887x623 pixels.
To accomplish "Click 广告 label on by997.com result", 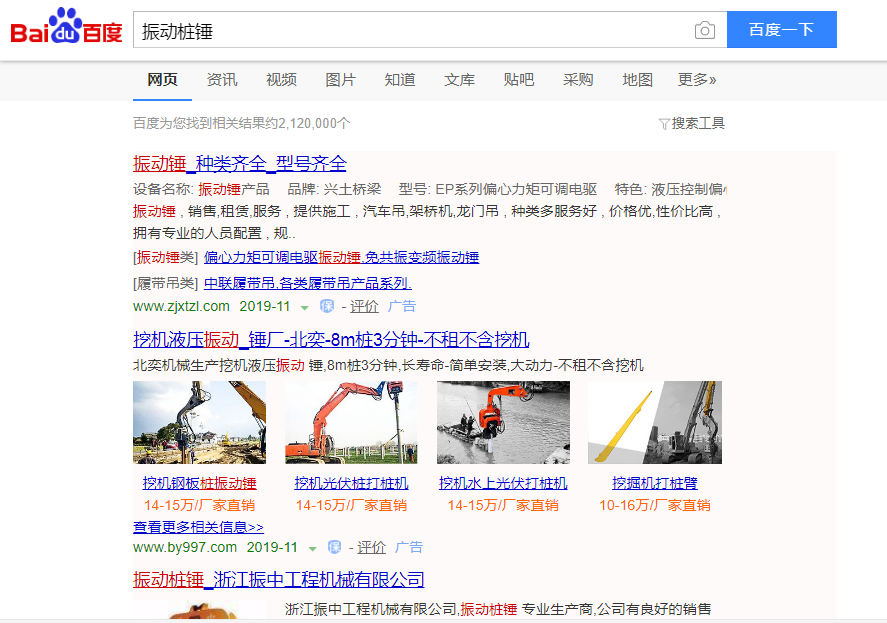I will (x=409, y=548).
